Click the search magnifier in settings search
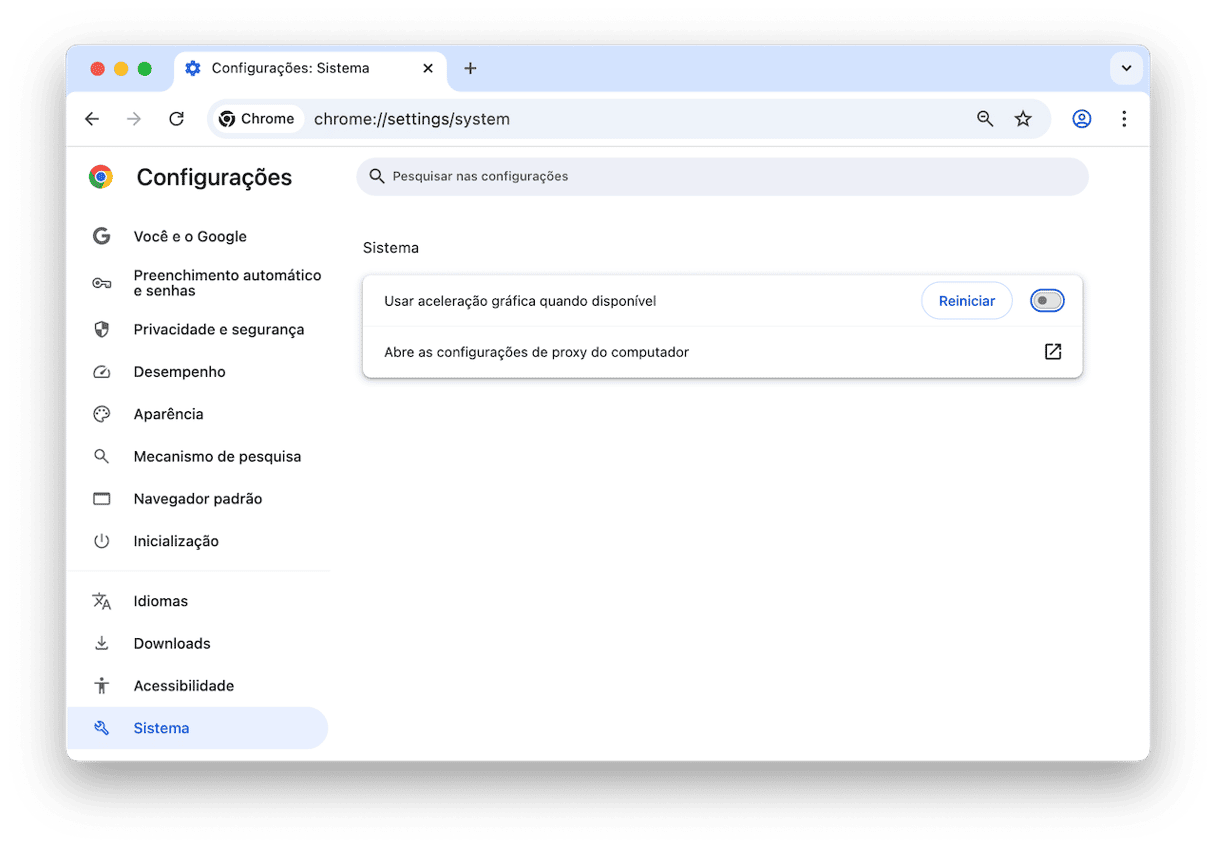This screenshot has height=848, width=1216. [377, 176]
